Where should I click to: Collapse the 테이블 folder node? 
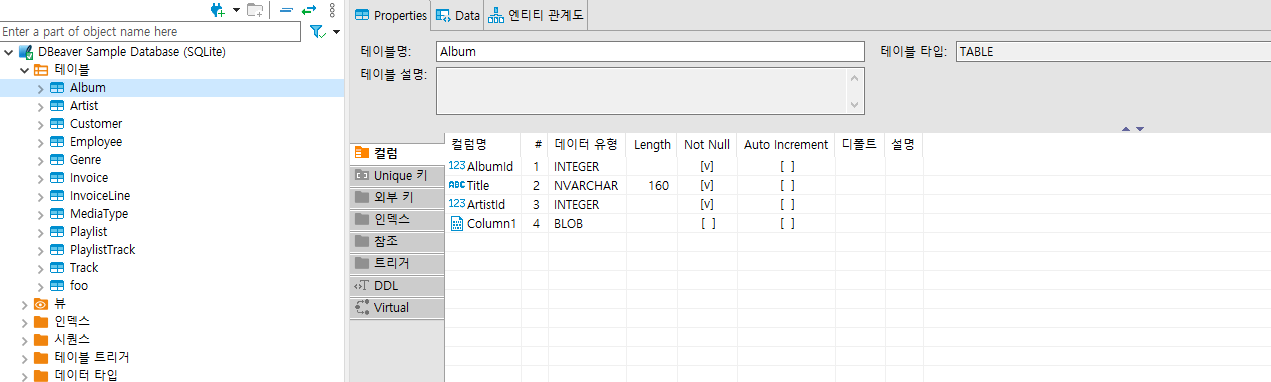point(25,70)
